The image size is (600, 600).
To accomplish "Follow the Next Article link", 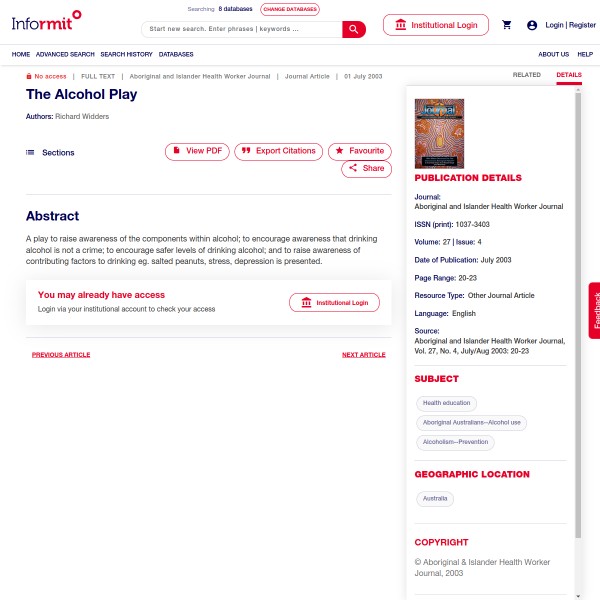I will pos(364,355).
